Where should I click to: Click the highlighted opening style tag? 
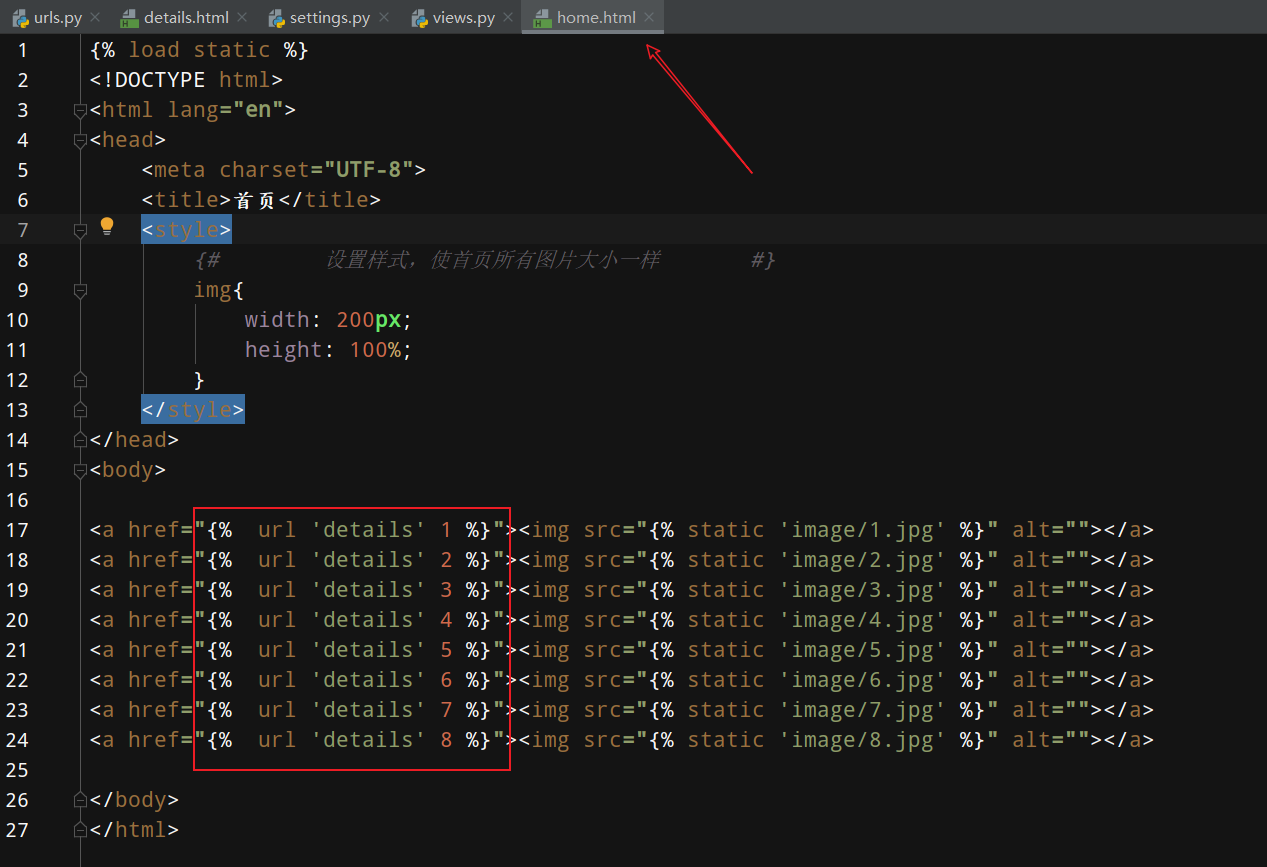coord(186,230)
